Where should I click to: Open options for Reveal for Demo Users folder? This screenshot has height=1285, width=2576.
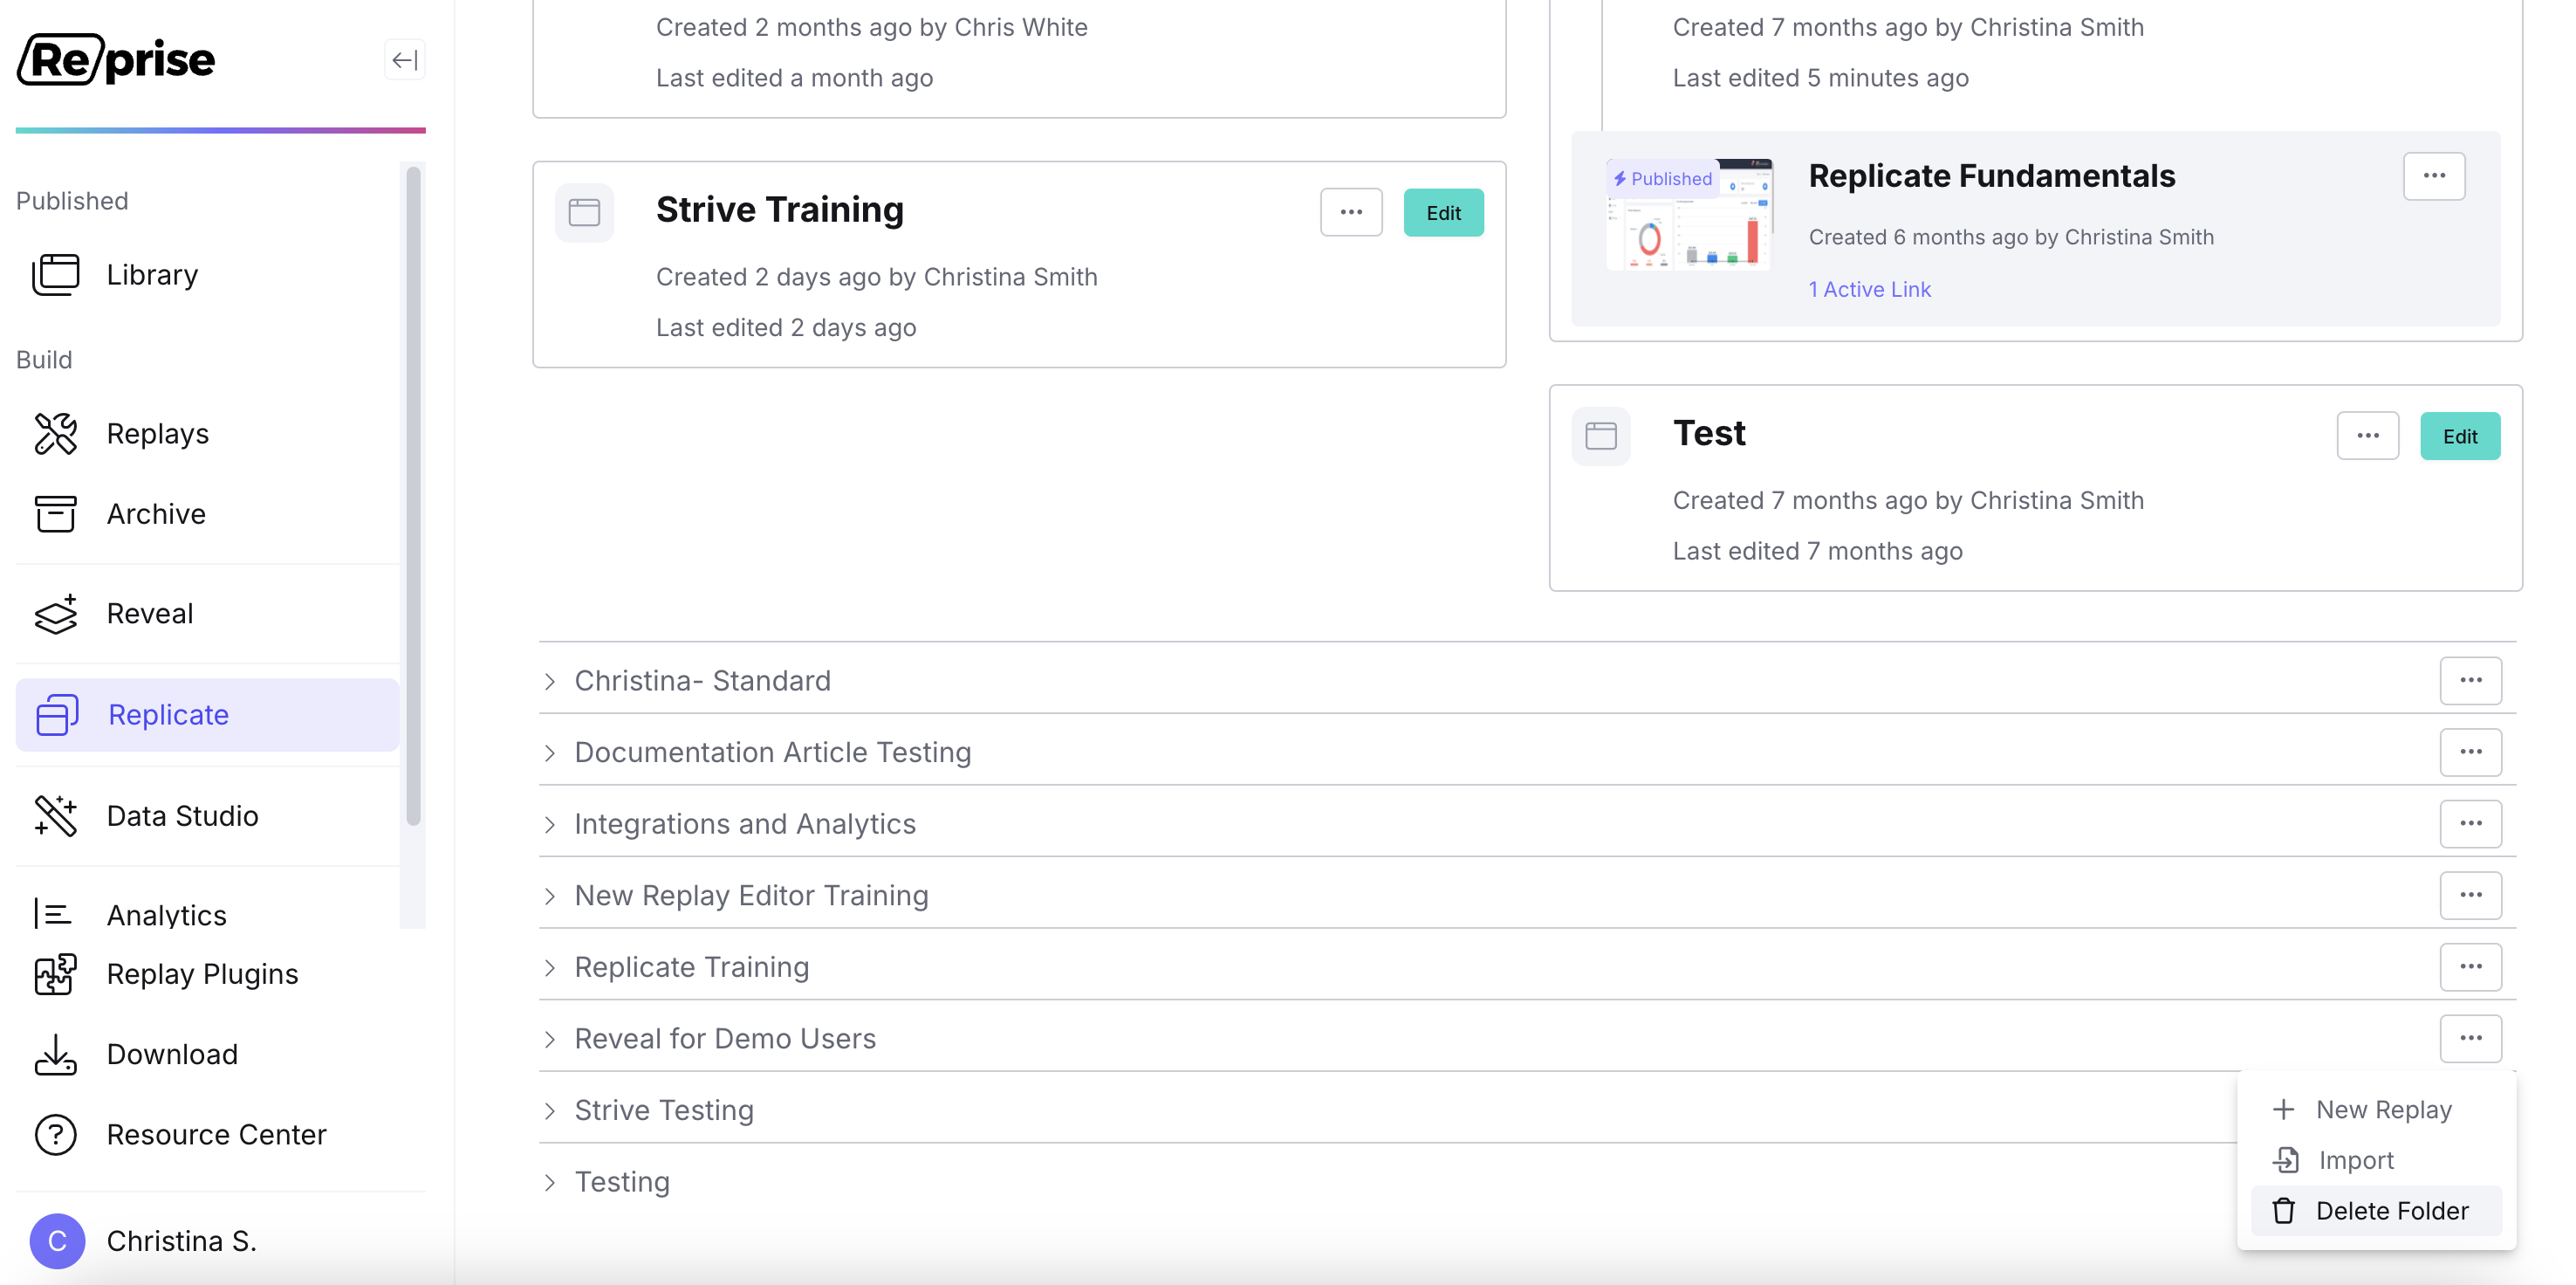[2470, 1038]
